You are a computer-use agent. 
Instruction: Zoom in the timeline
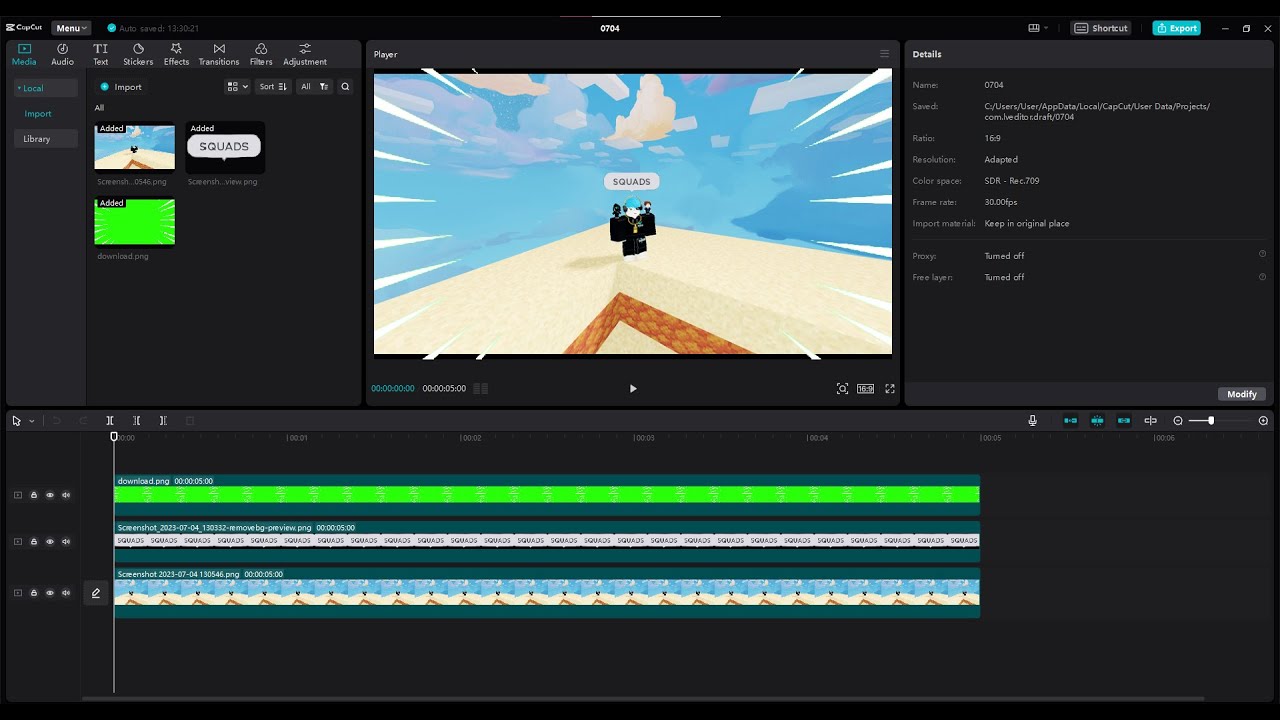pyautogui.click(x=1263, y=421)
